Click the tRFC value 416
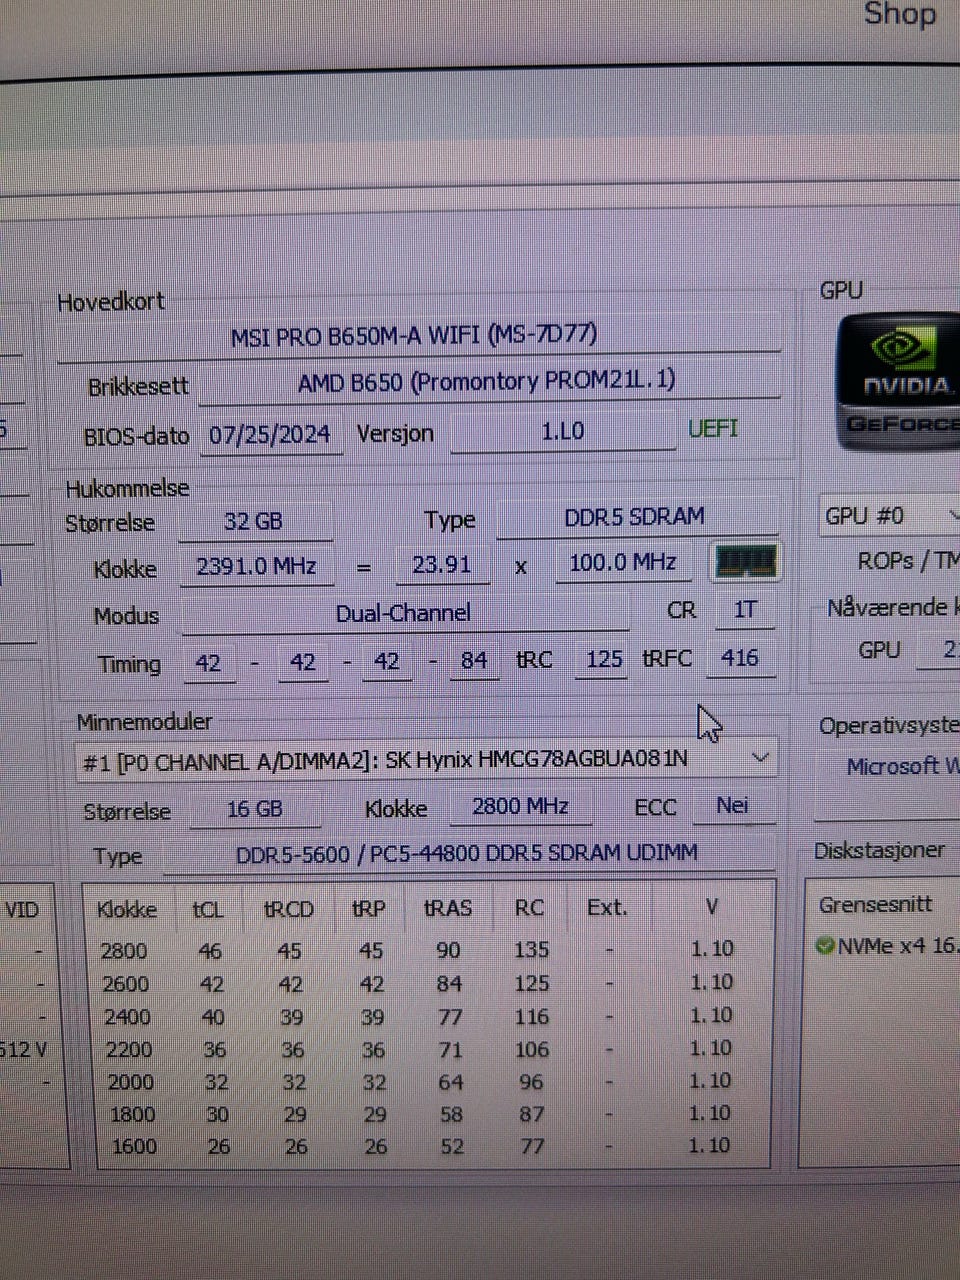This screenshot has width=960, height=1280. coord(740,657)
